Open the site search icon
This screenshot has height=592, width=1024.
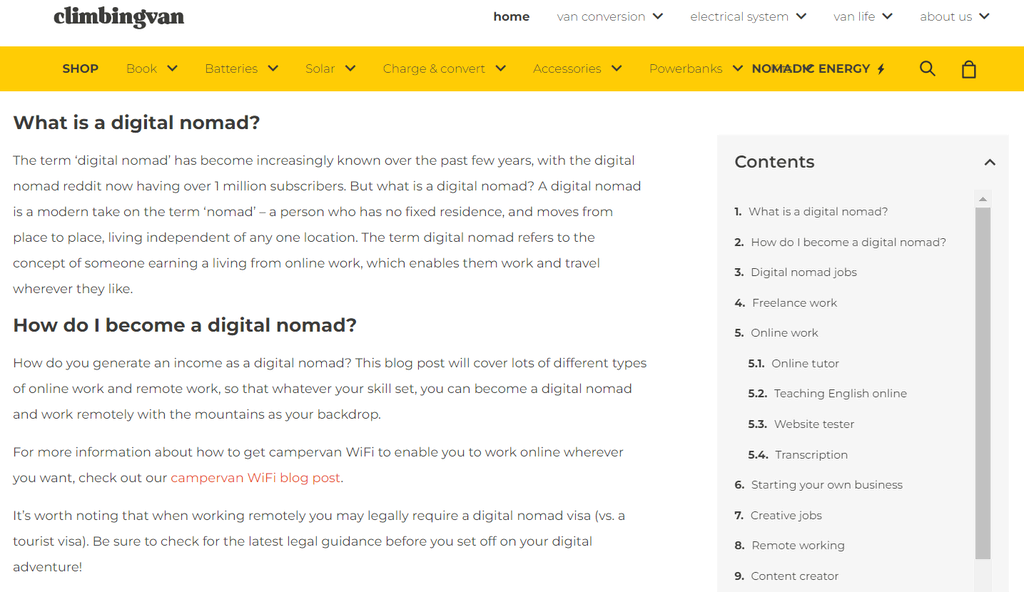927,69
